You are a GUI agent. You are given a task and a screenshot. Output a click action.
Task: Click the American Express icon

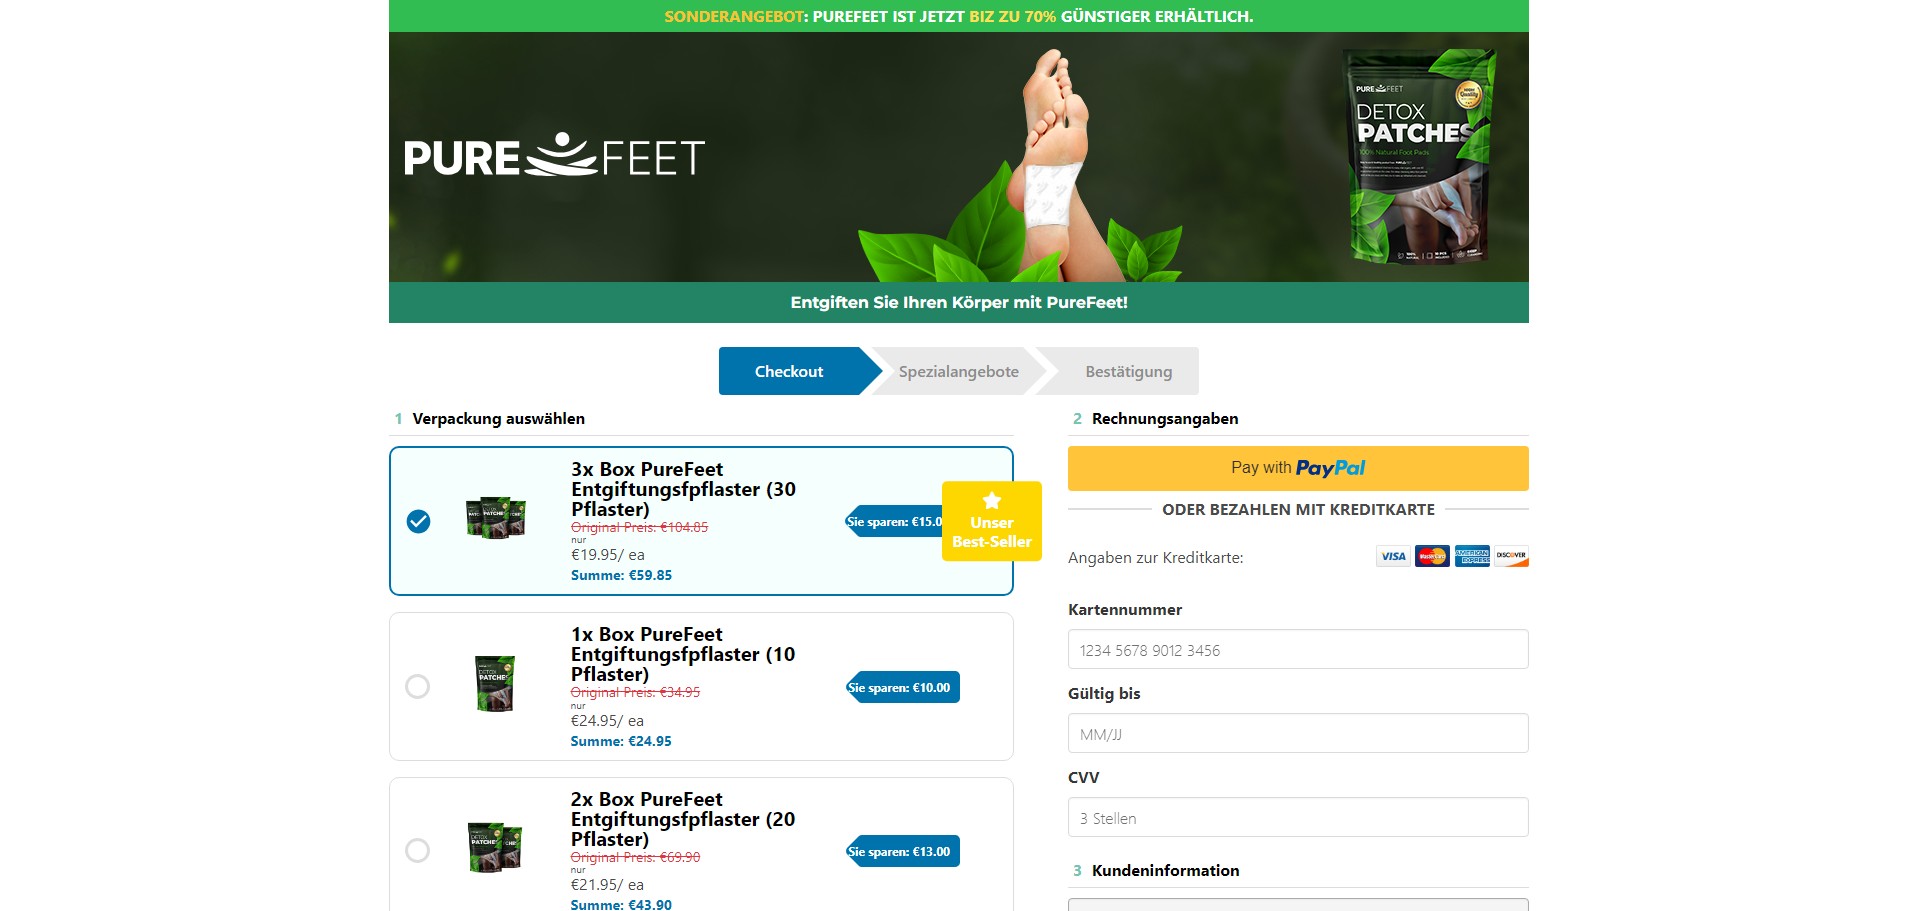[1472, 556]
